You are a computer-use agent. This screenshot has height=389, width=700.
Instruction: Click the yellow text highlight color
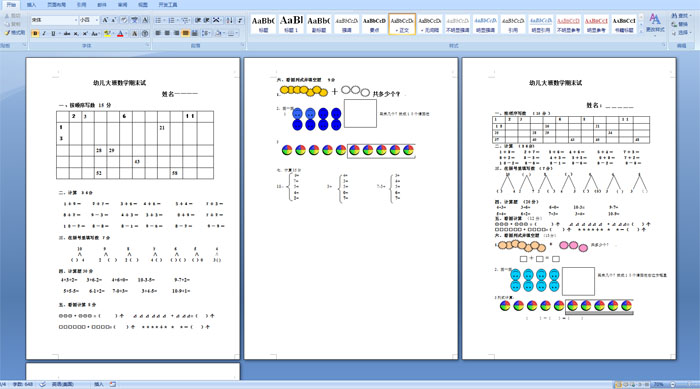(106, 33)
